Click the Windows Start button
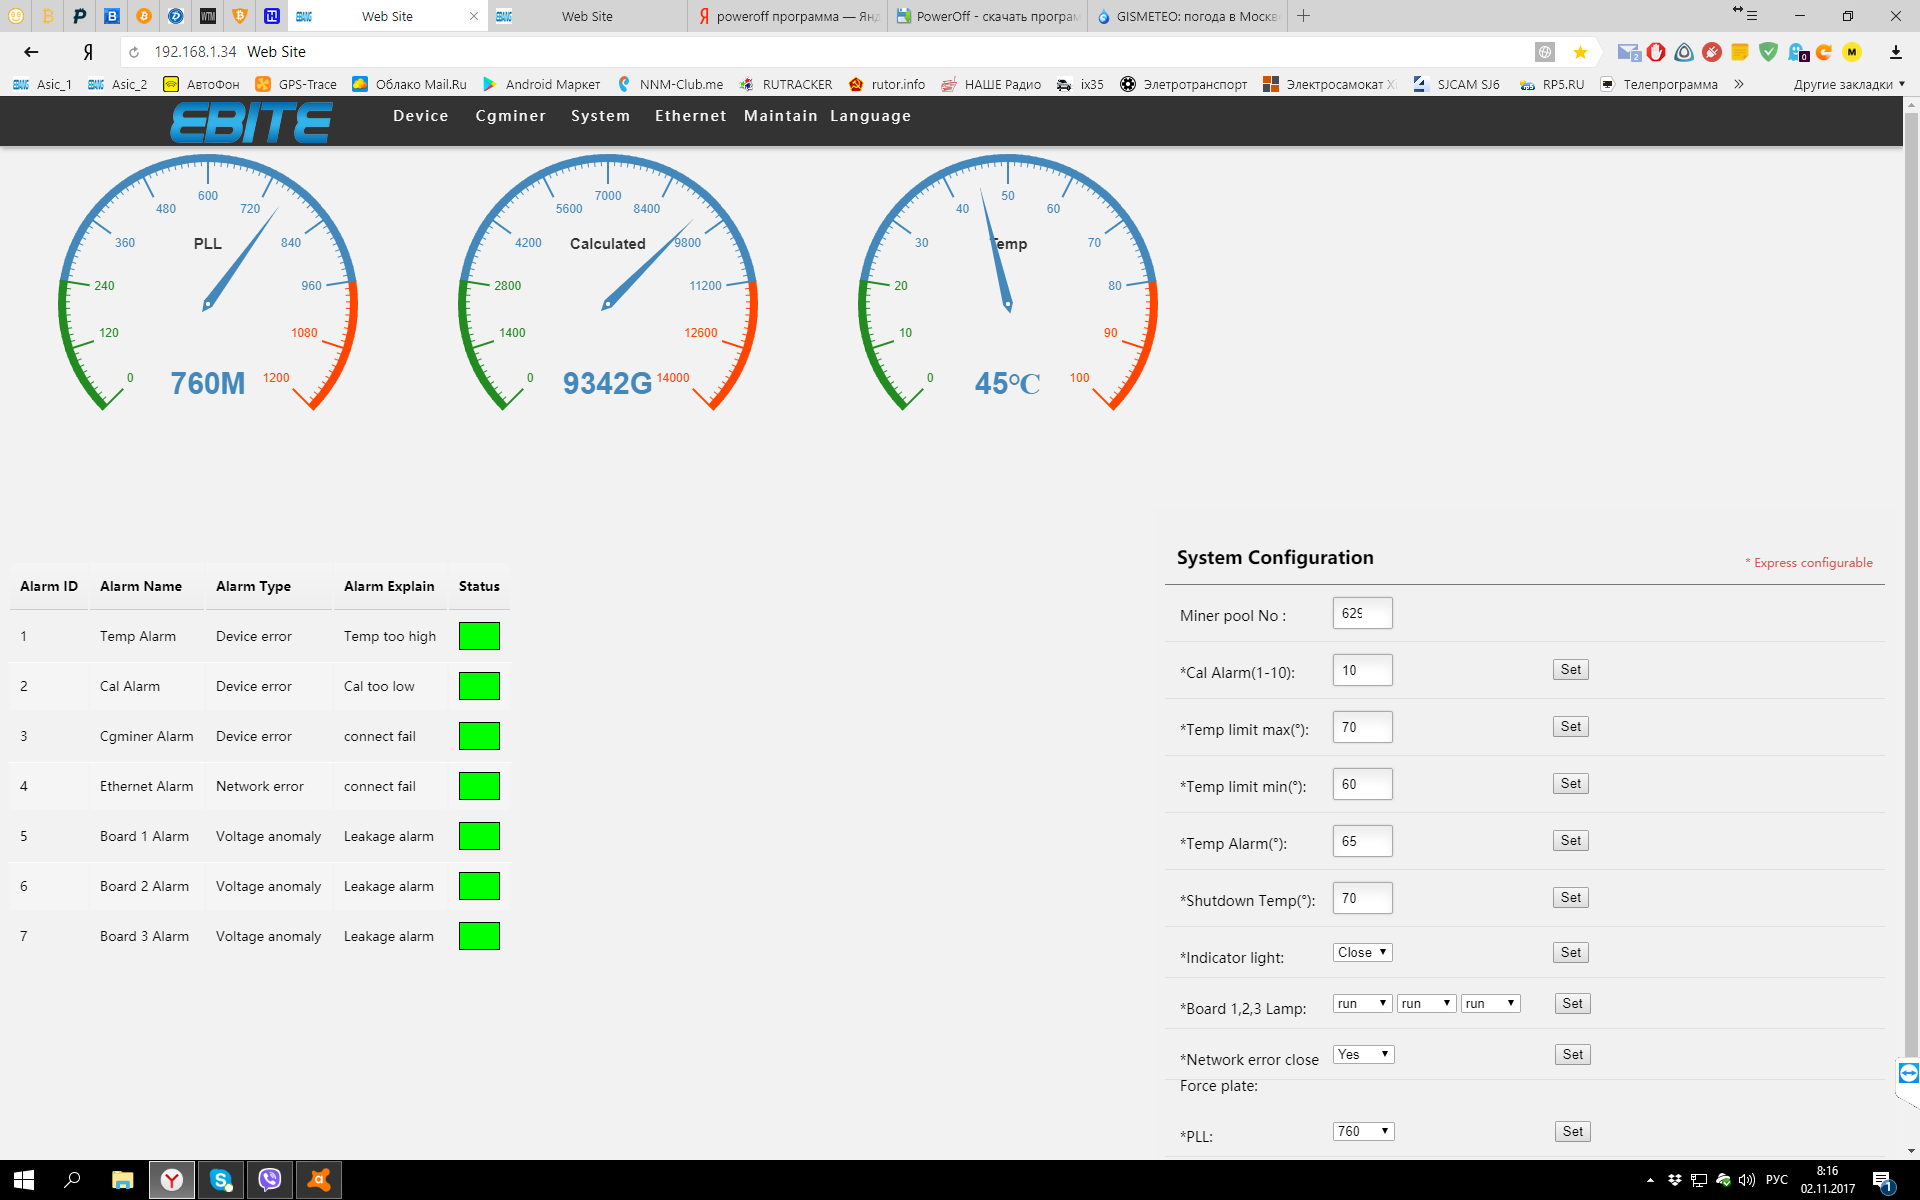This screenshot has width=1920, height=1200. click(x=24, y=1180)
